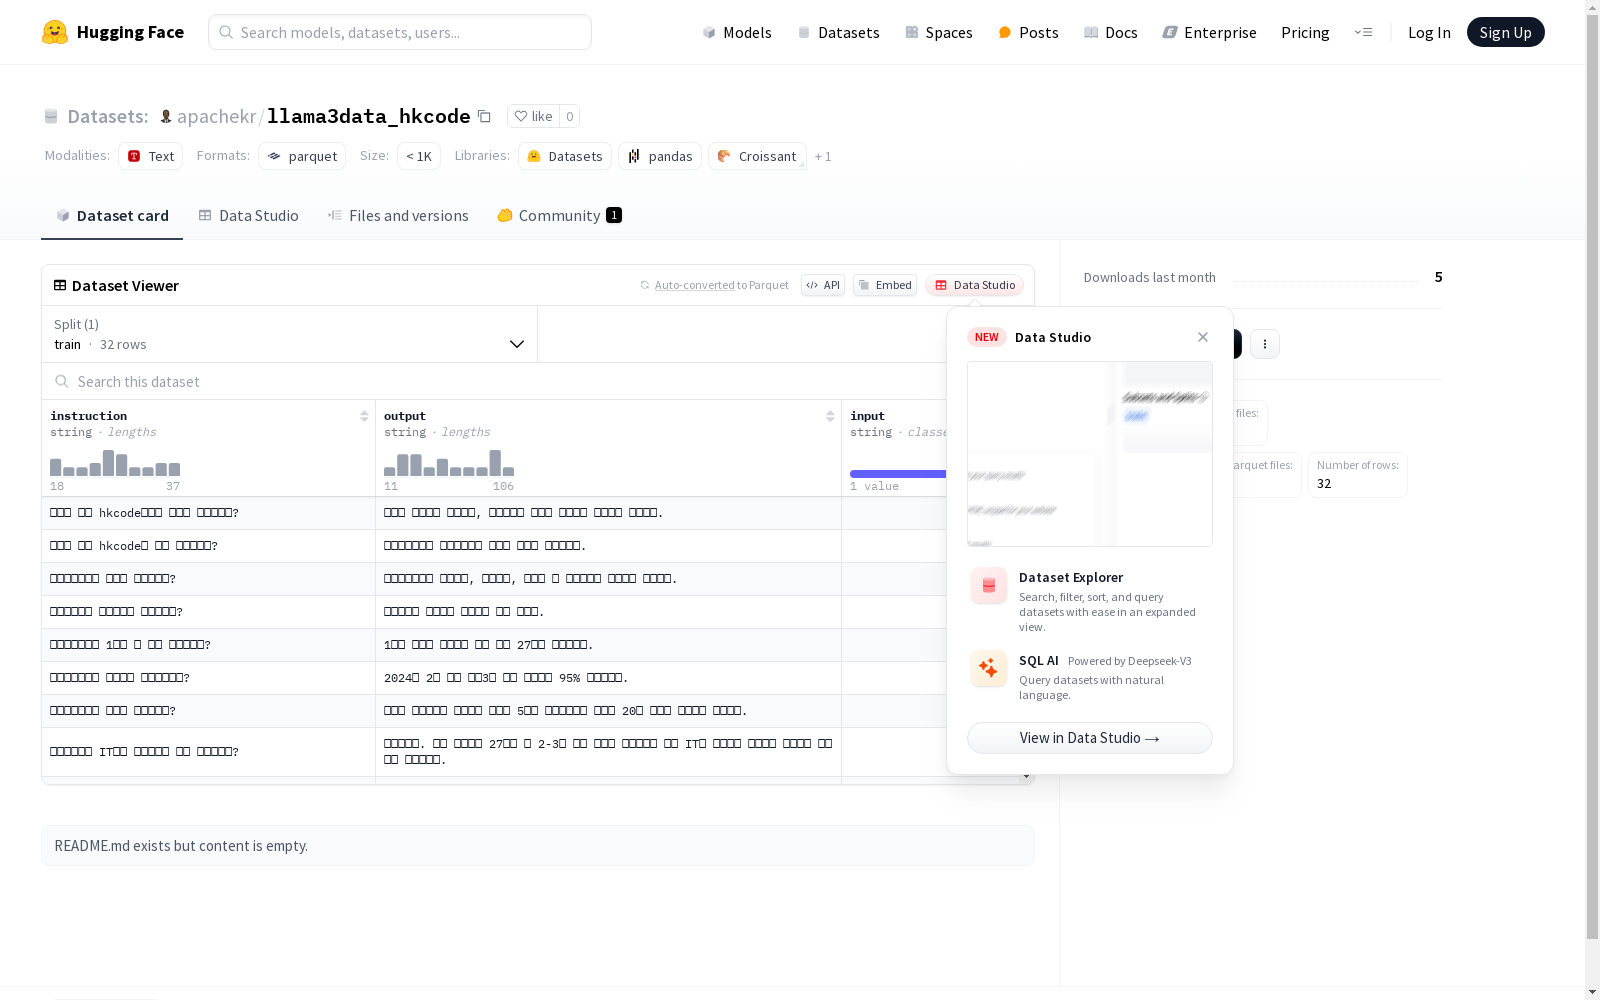Go to Datasets in the top navigation
Image resolution: width=1600 pixels, height=1000 pixels.
(838, 32)
